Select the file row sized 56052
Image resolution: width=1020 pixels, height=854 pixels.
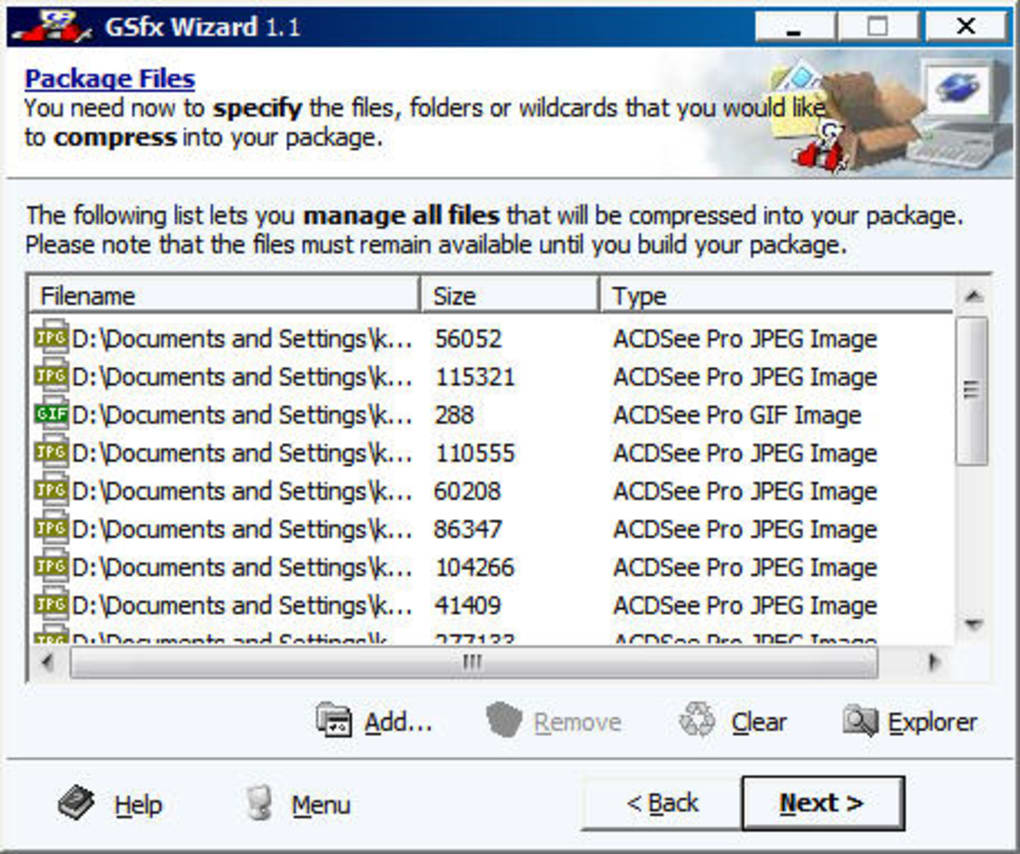coord(492,338)
